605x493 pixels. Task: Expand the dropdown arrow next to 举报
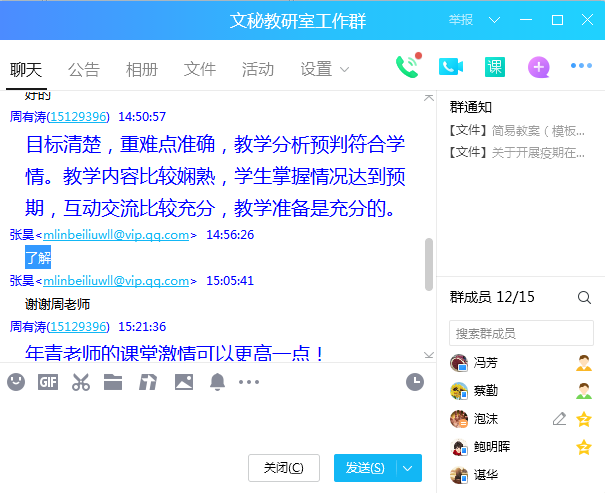coord(495,20)
